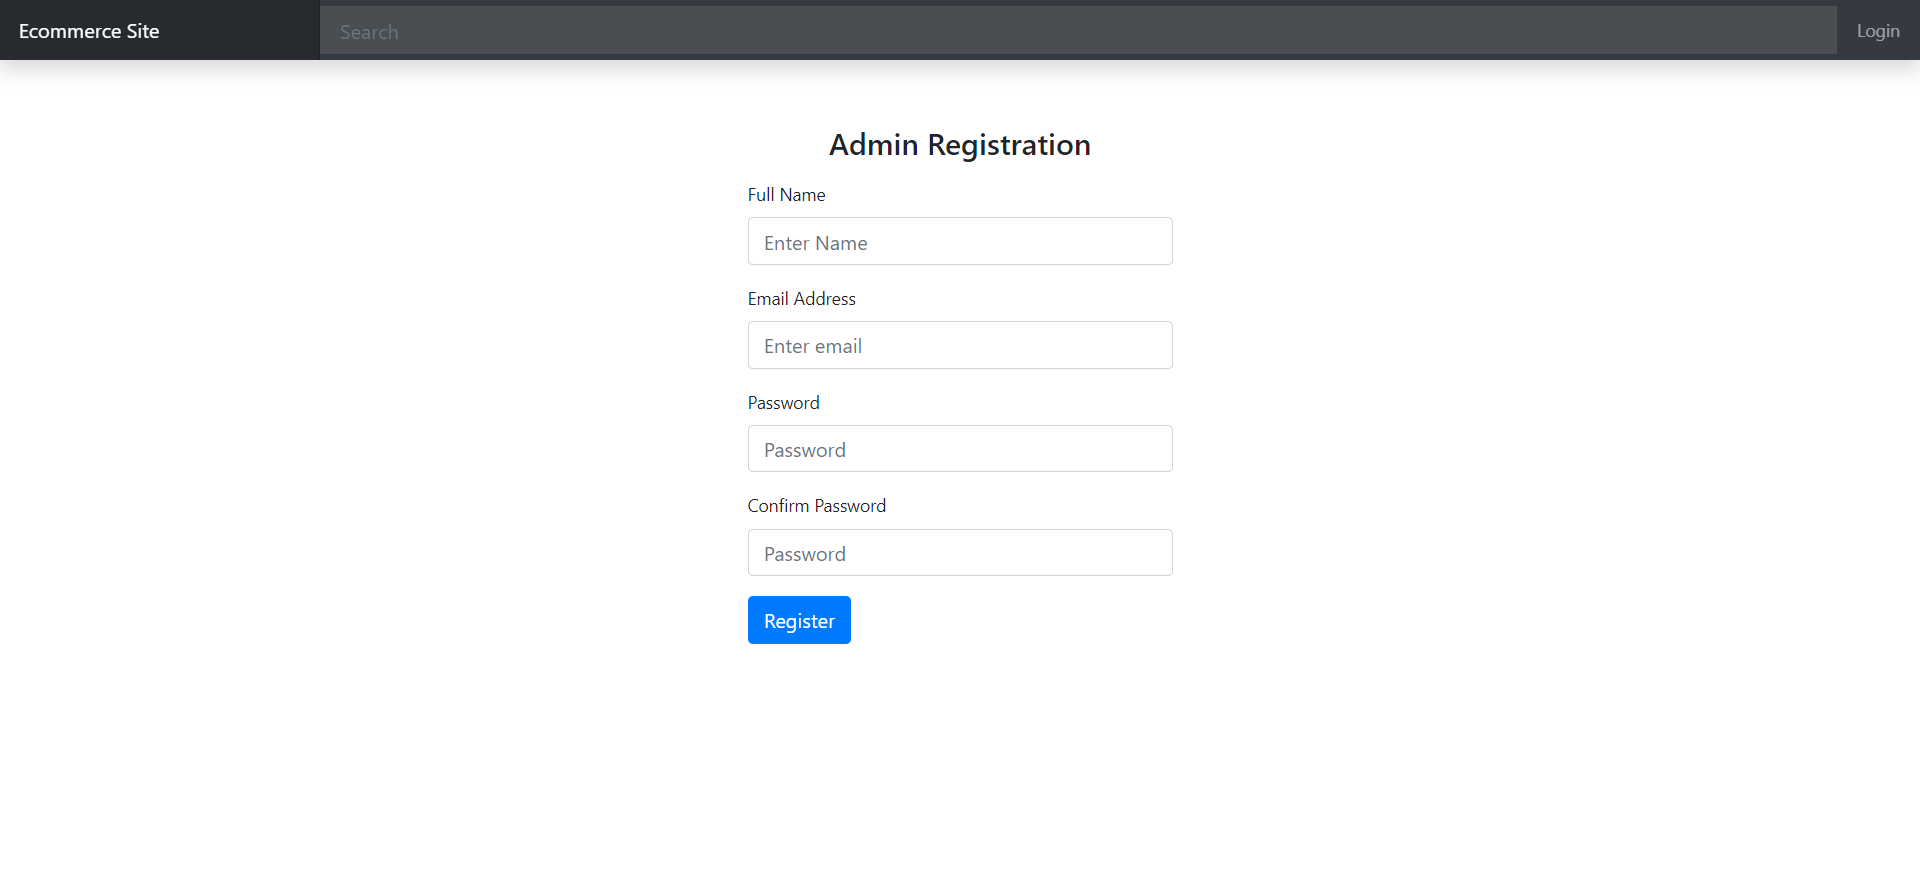Viewport: 1920px width, 891px height.
Task: Click the dark navigation bar area
Action: point(600,30)
